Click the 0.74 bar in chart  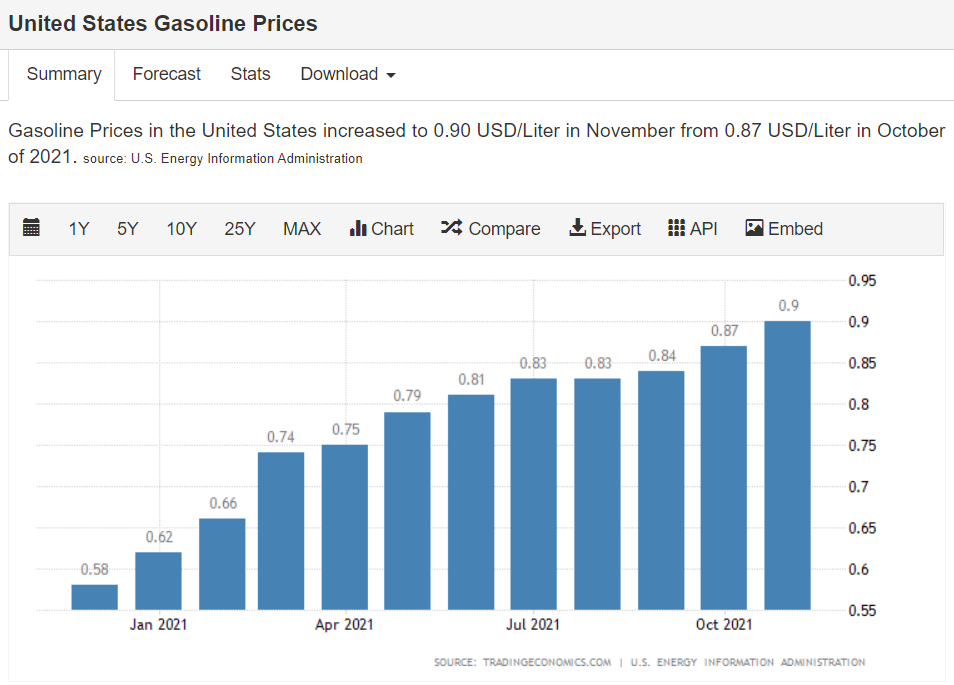[x=281, y=531]
